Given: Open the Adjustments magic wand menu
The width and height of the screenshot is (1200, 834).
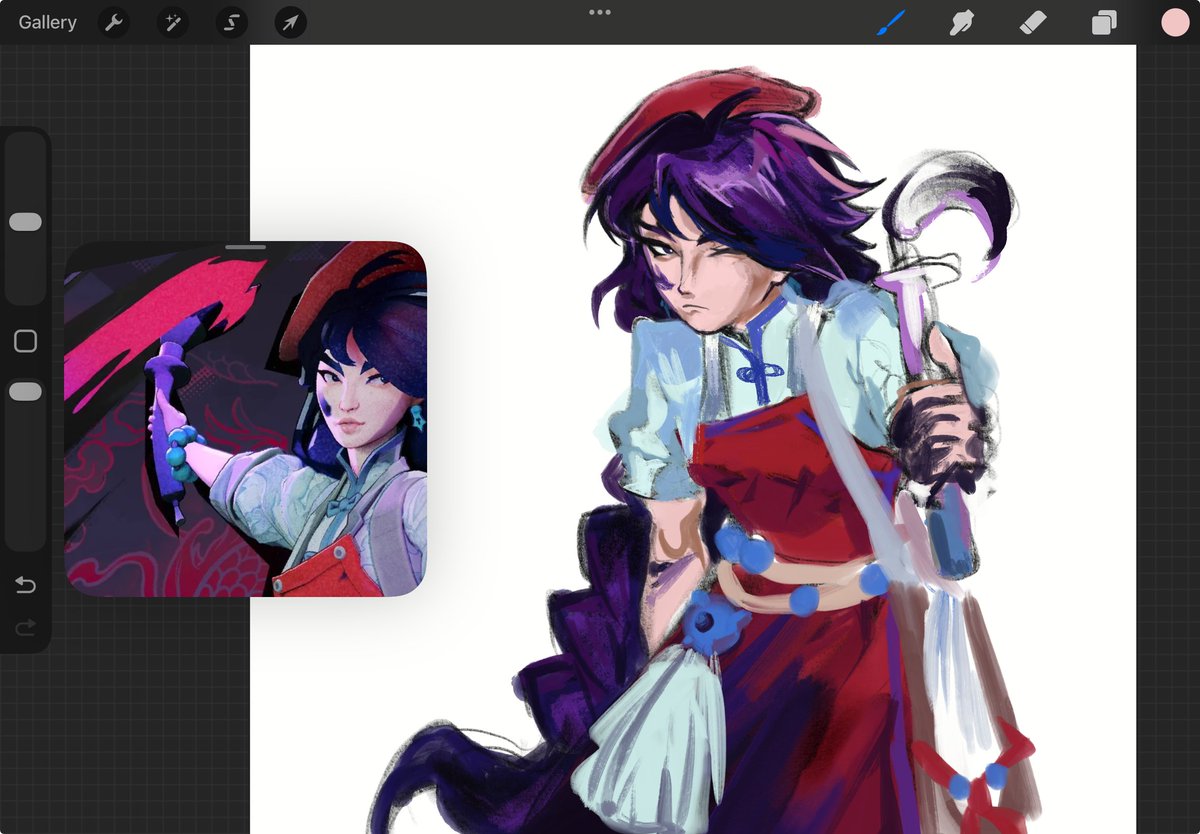Looking at the screenshot, I should tap(173, 22).
